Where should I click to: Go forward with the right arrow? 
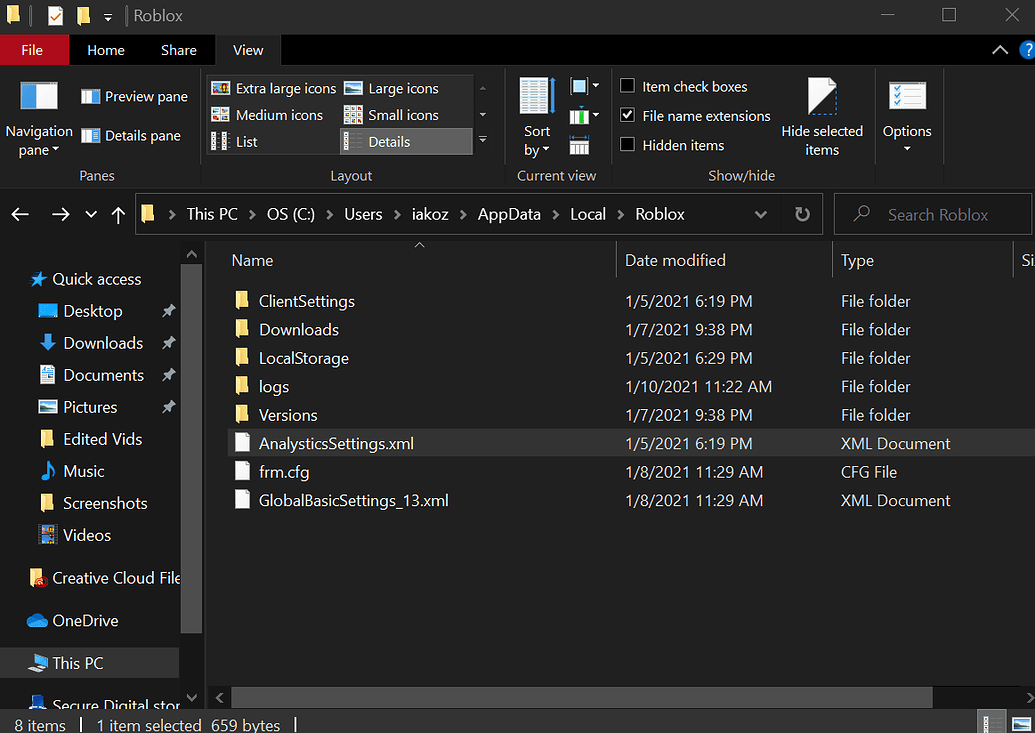[61, 214]
